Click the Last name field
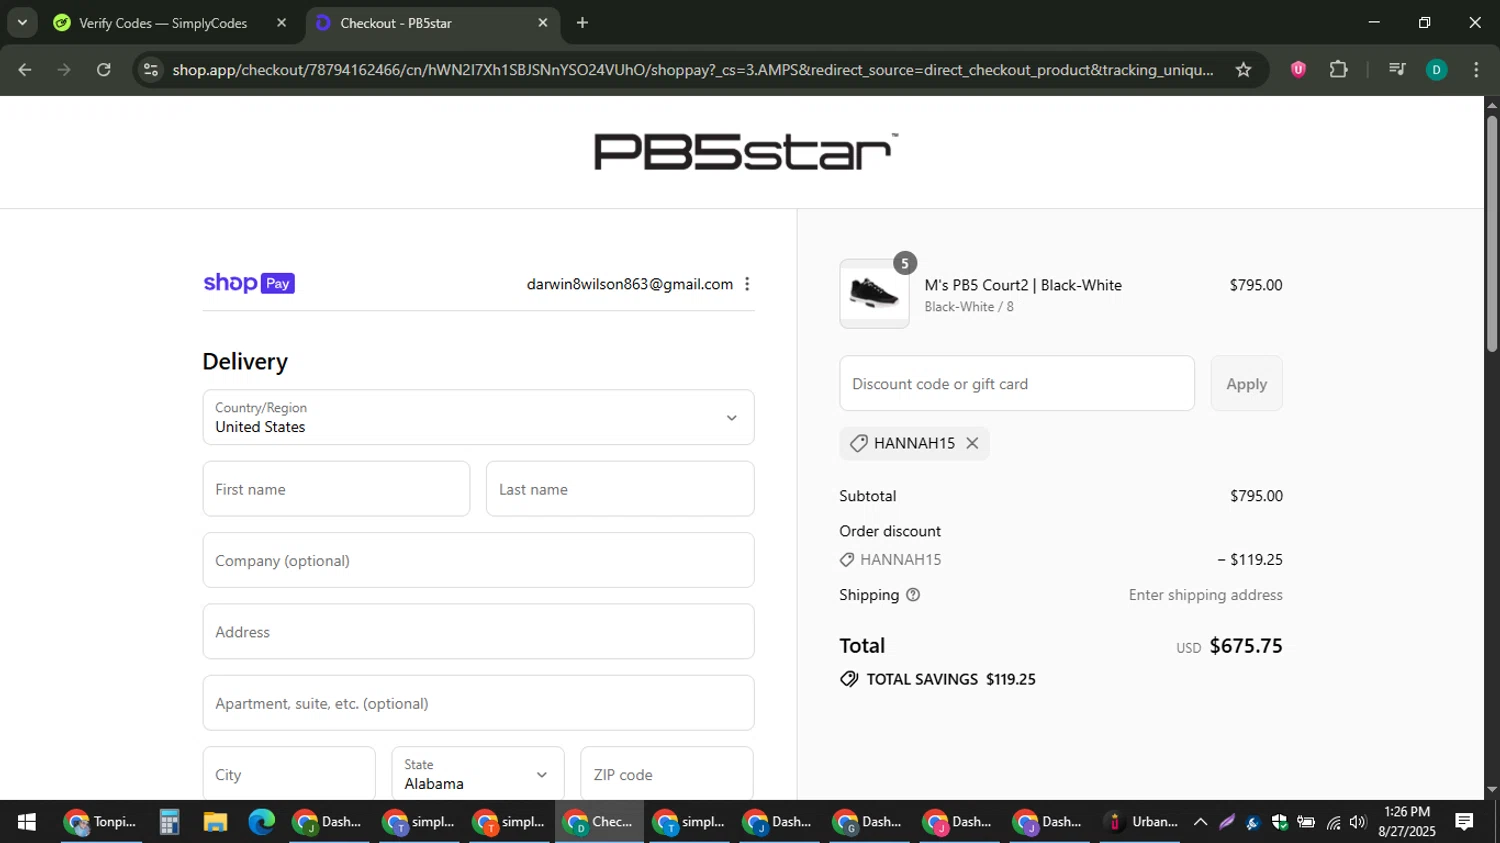1500x843 pixels. (620, 489)
